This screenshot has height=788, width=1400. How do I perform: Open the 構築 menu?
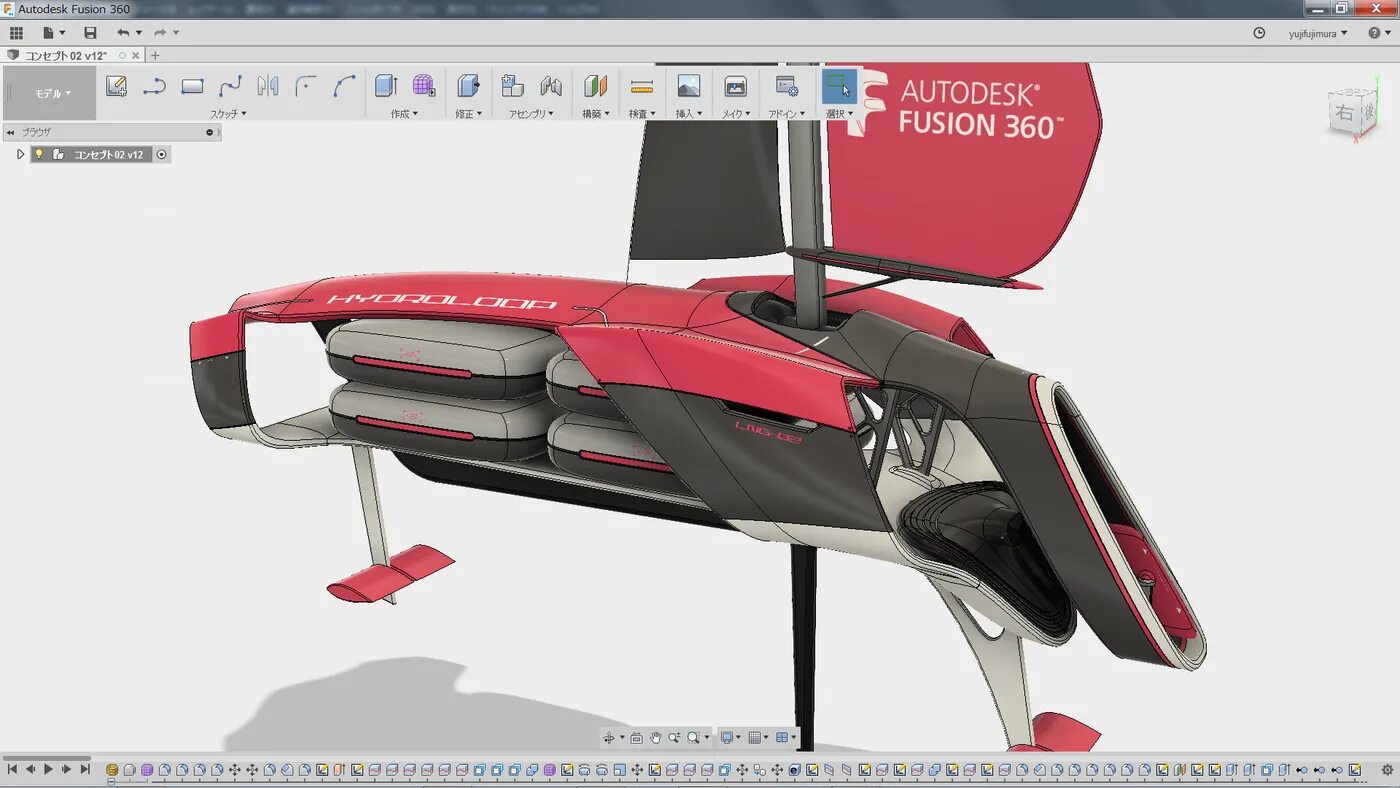pos(596,114)
